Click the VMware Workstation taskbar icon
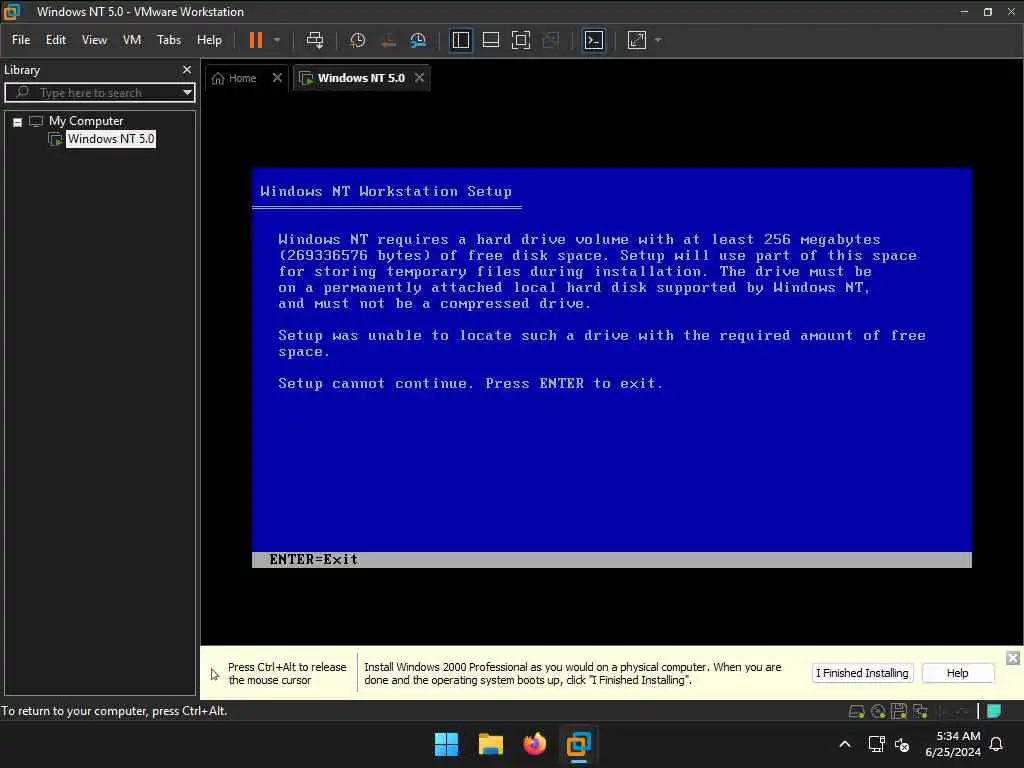 579,744
